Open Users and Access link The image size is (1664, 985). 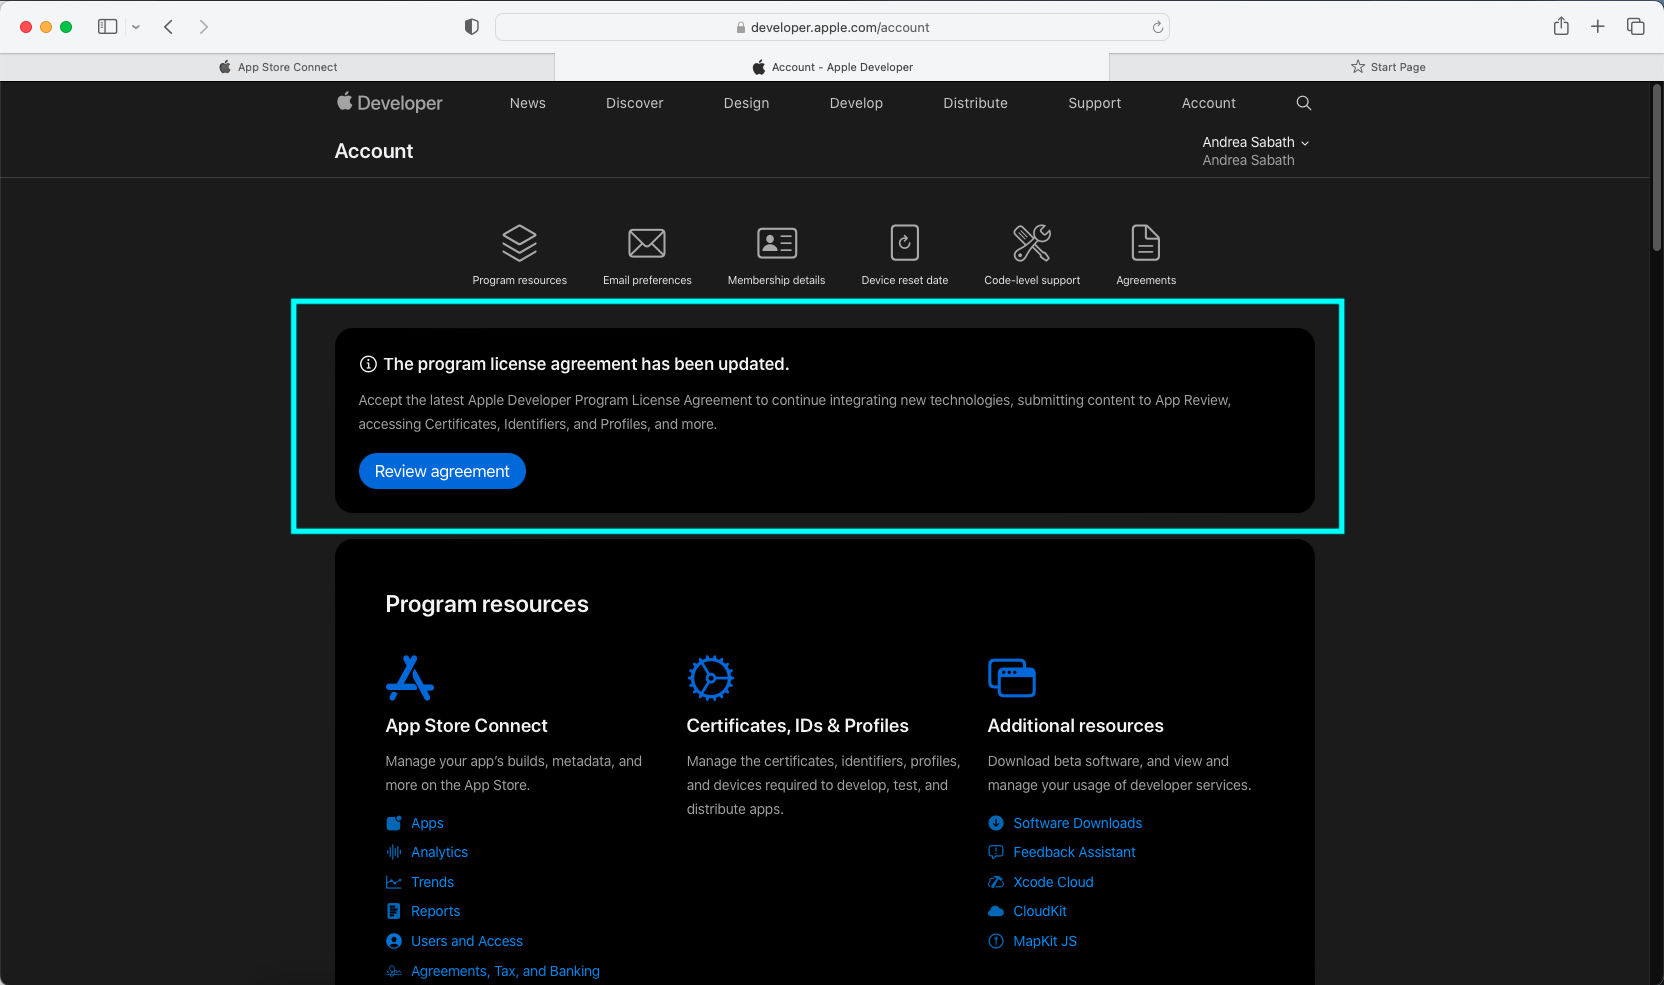click(x=467, y=941)
